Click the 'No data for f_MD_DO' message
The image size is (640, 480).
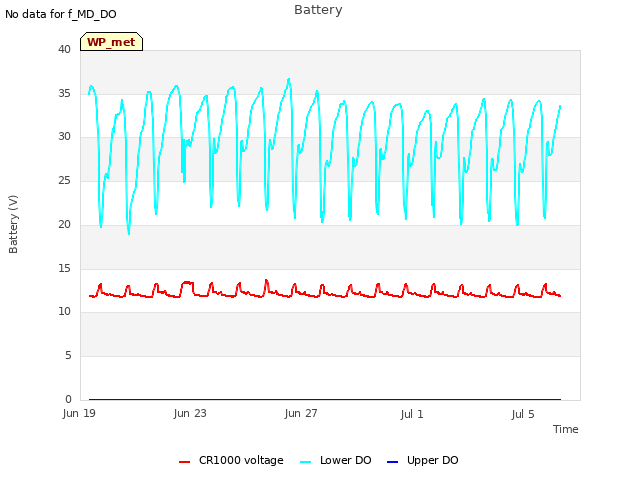61,14
